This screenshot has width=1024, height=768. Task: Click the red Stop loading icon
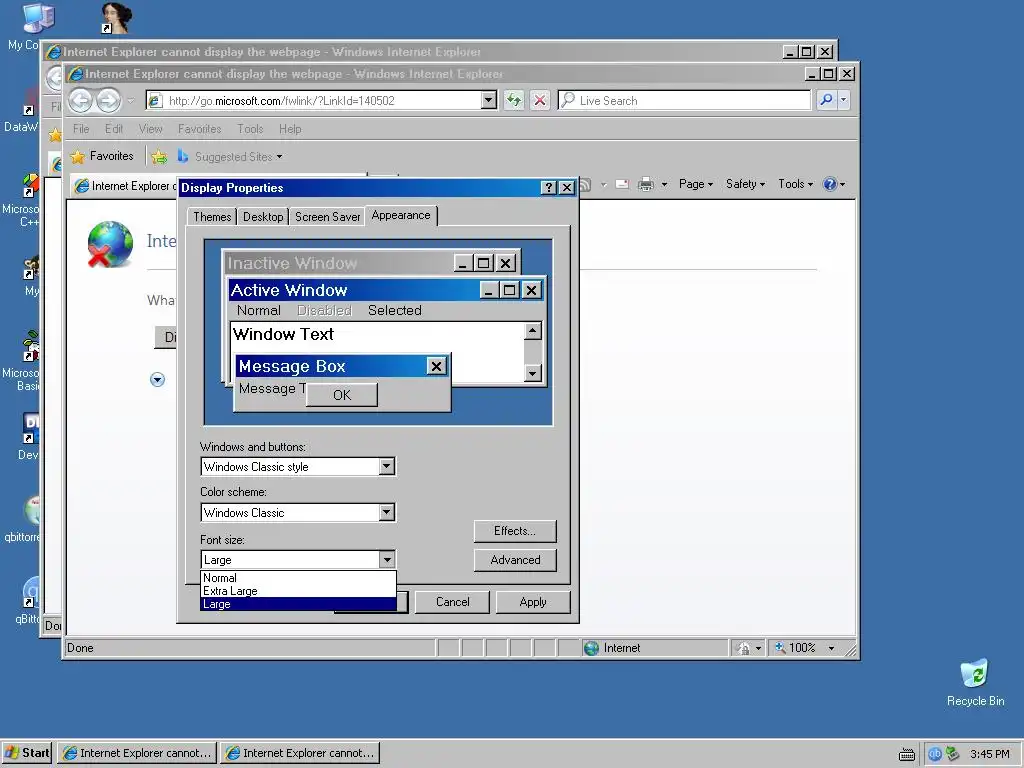coord(540,100)
